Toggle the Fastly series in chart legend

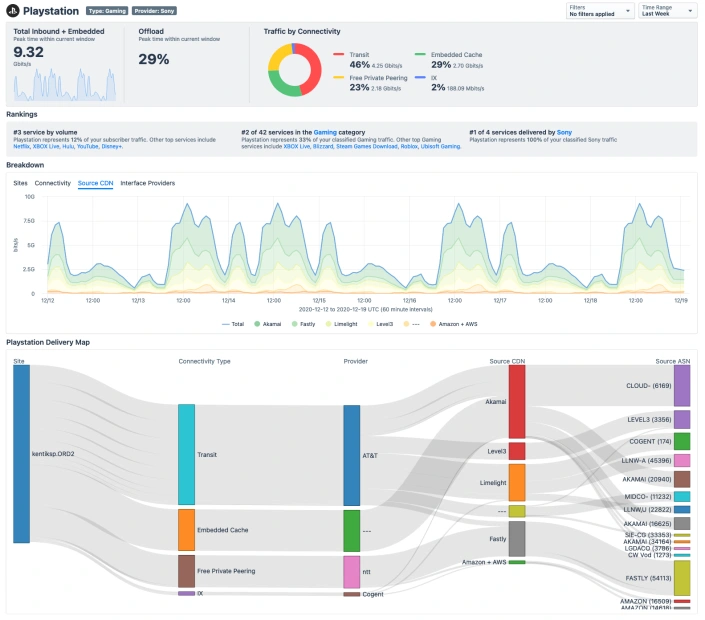click(x=303, y=324)
